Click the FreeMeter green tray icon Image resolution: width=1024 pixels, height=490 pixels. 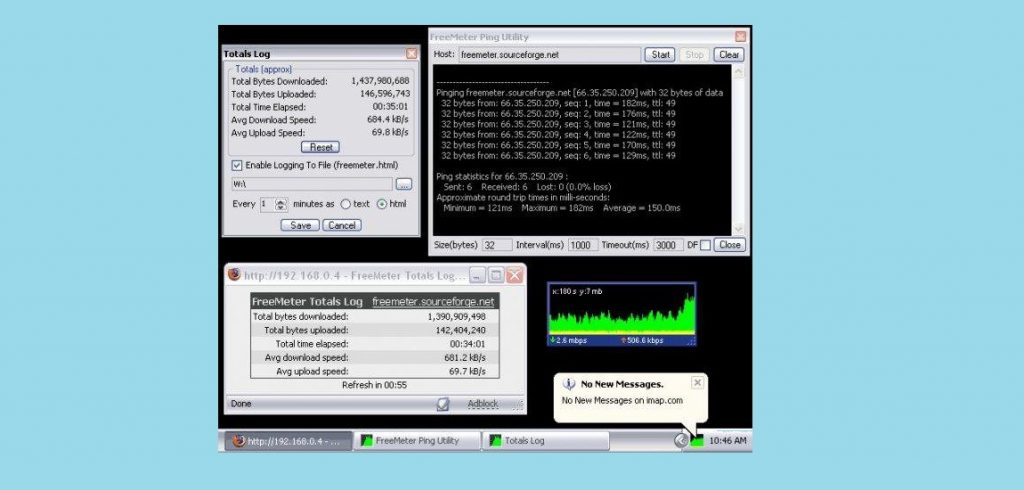698,441
